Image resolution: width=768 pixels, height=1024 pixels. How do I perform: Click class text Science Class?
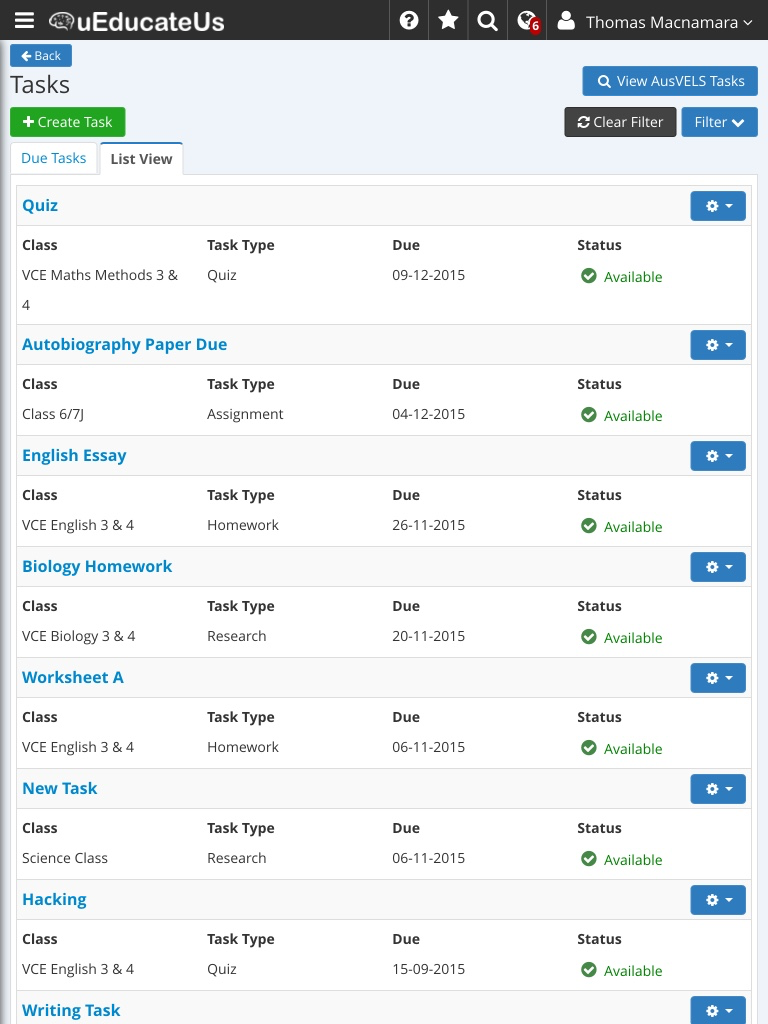65,858
